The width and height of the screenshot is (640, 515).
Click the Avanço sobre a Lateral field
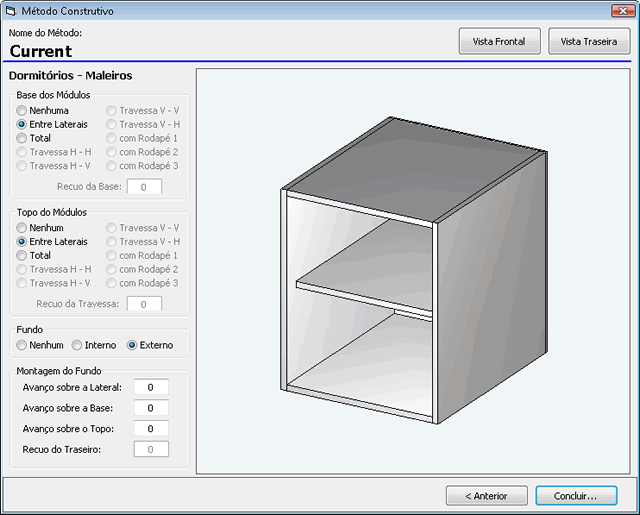click(151, 387)
